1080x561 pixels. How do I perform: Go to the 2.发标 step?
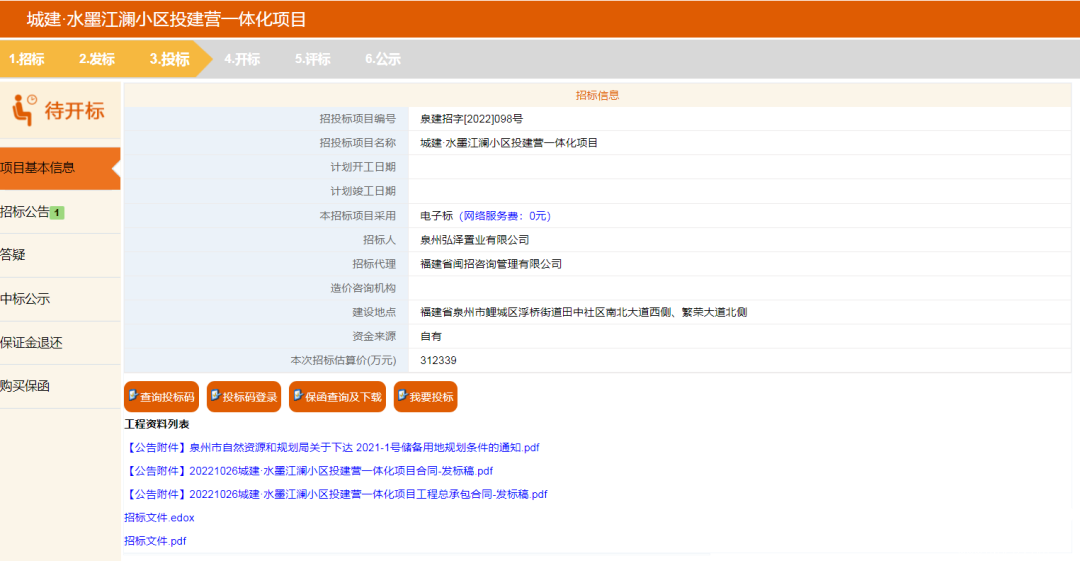pyautogui.click(x=96, y=59)
